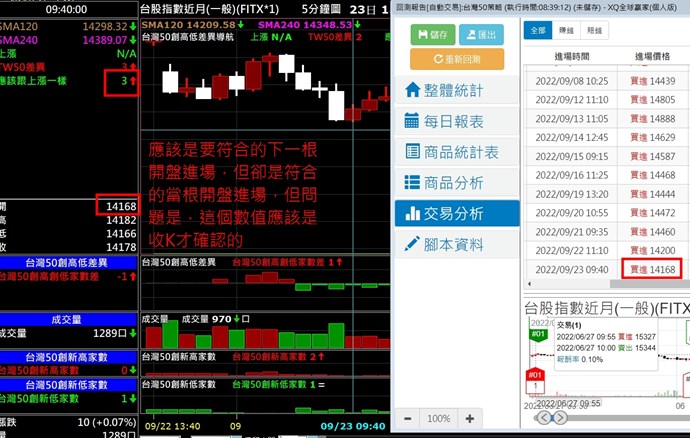Image resolution: width=690 pixels, height=438 pixels.
Task: Select the 2022/09/23 09:40 entry time cell
Action: (x=571, y=269)
